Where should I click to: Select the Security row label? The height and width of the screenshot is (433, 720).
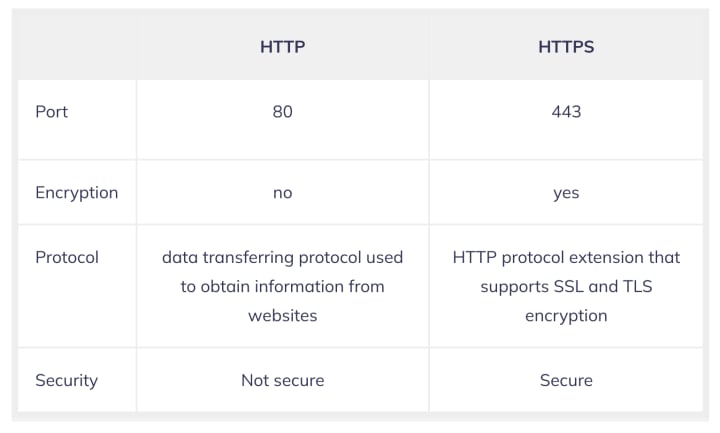pos(66,380)
